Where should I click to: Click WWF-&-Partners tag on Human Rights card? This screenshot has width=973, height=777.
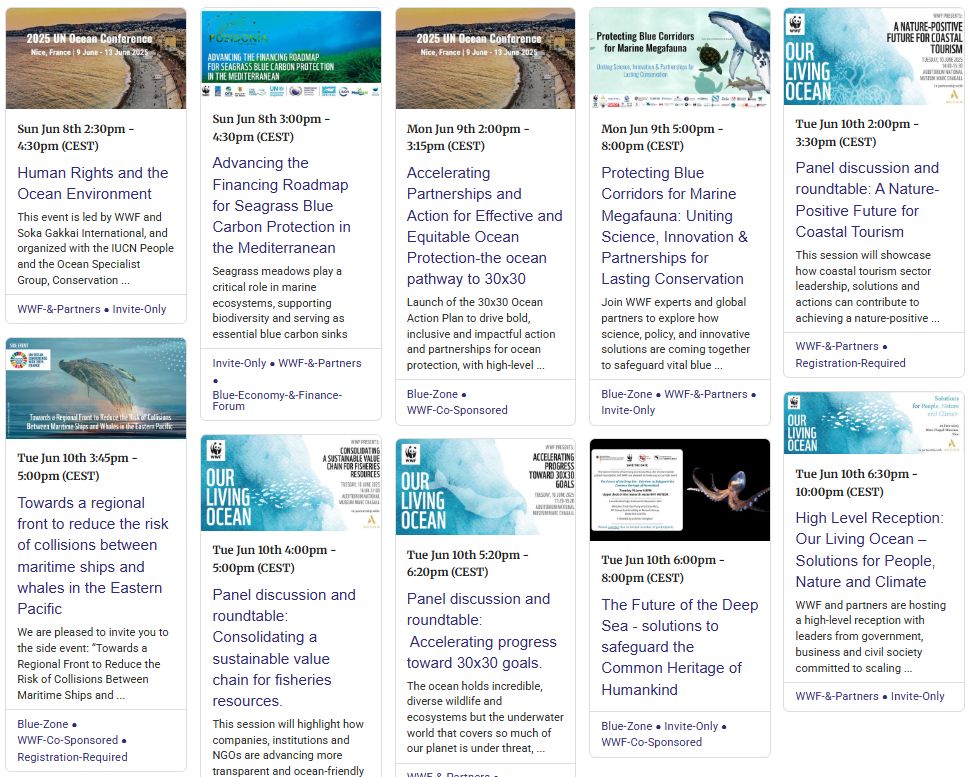(x=59, y=309)
